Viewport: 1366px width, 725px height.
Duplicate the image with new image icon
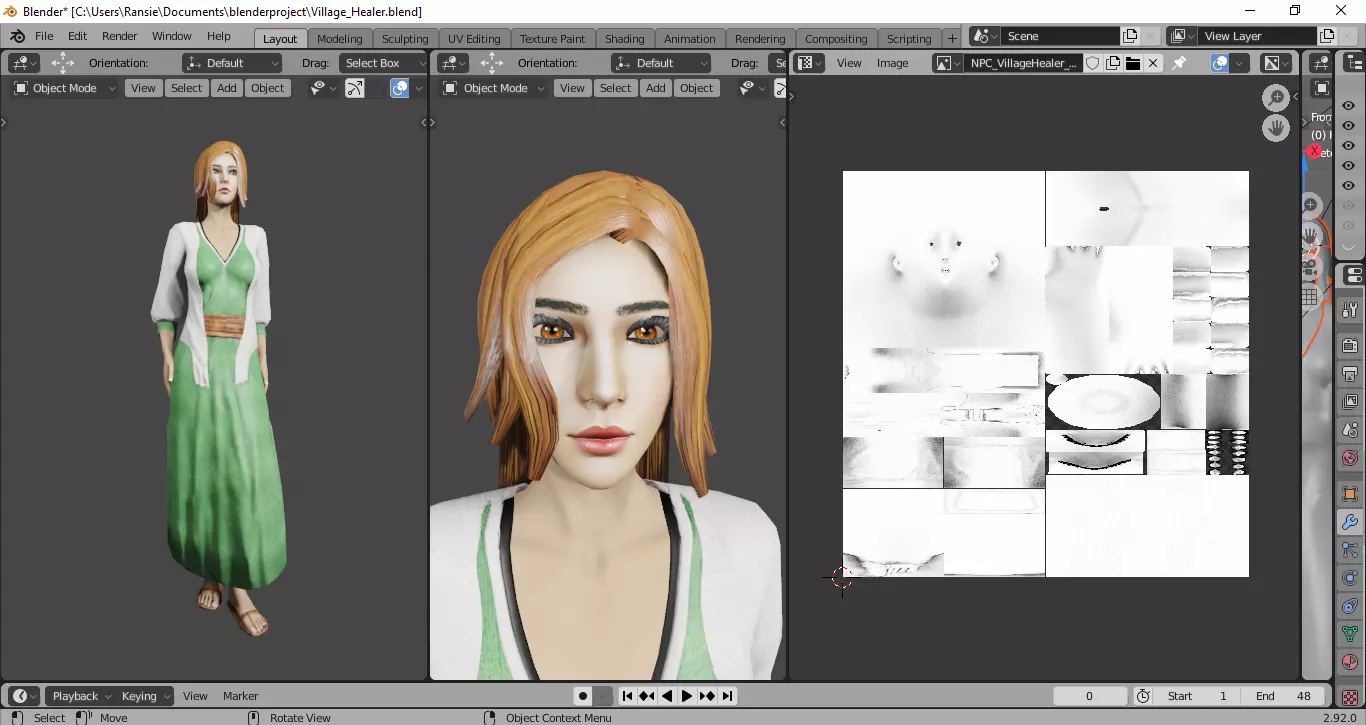click(1113, 63)
